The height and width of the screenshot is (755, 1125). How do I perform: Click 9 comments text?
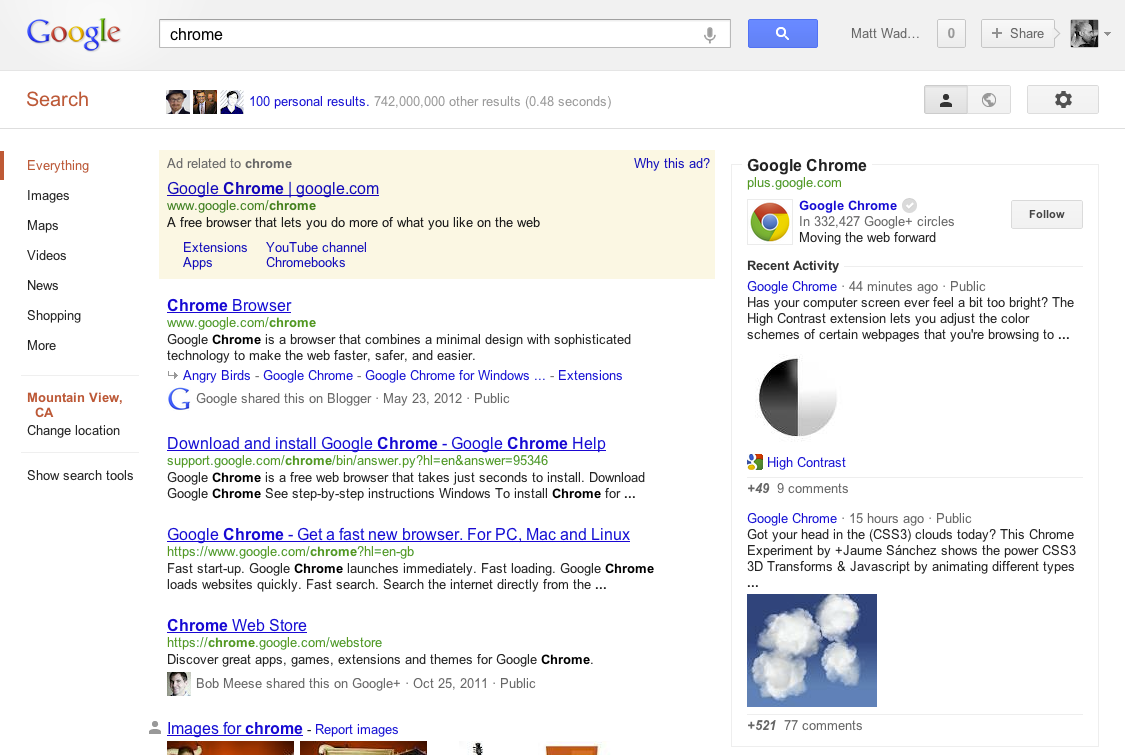[x=812, y=489]
